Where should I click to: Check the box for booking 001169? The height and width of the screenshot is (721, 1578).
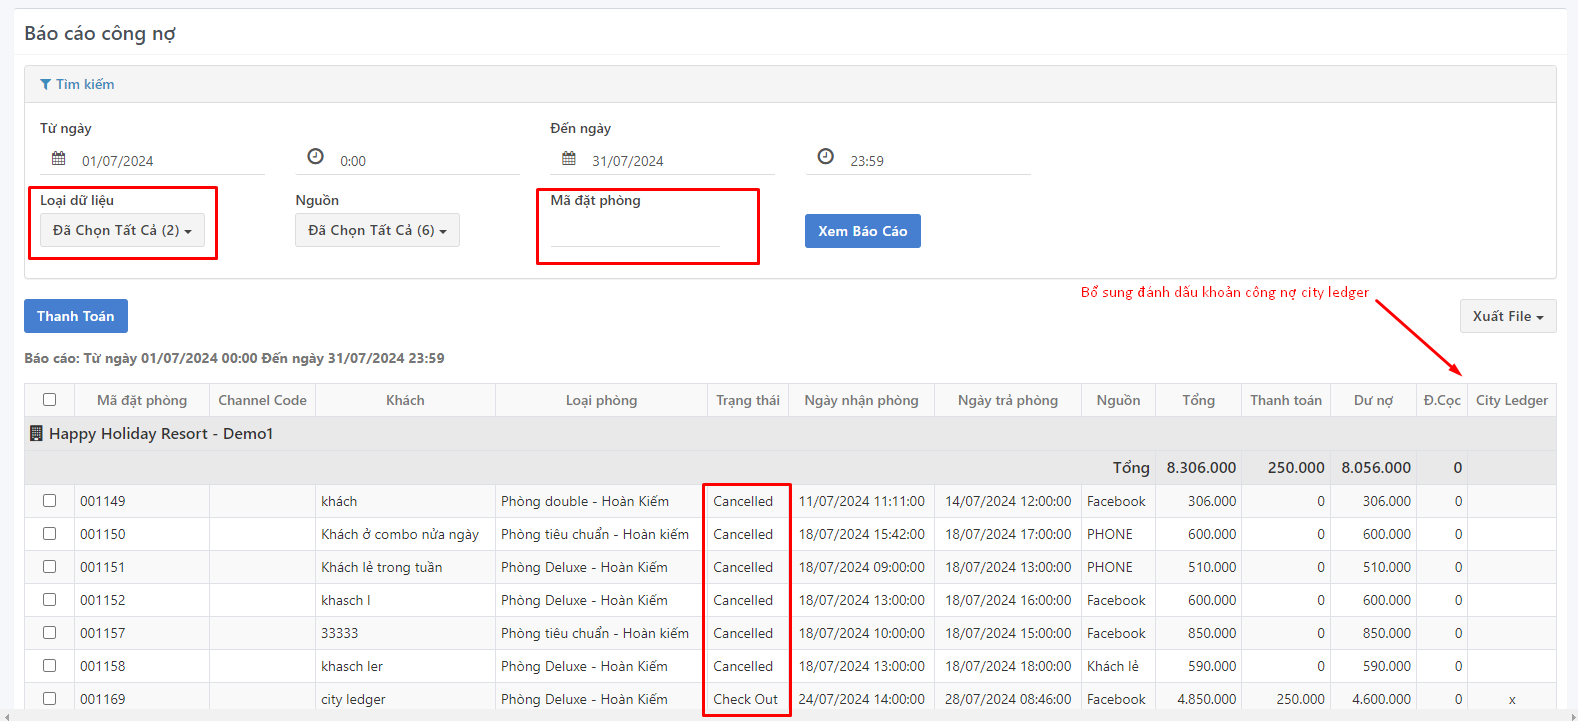[x=49, y=699]
